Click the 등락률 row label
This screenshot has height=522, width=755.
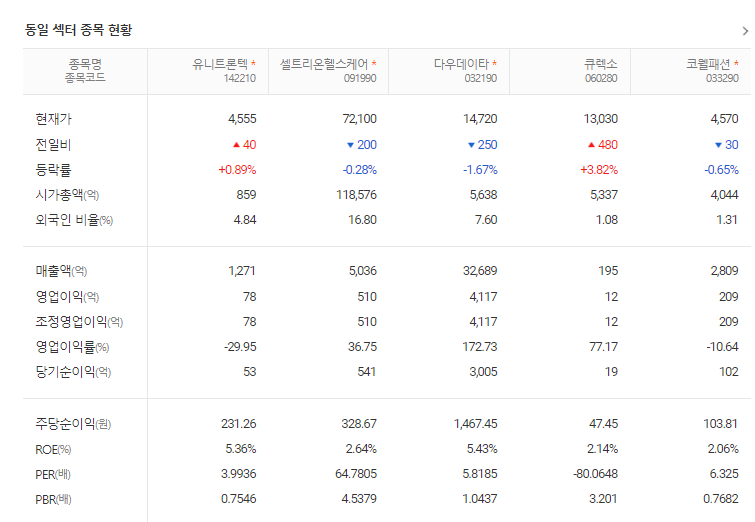pos(53,170)
